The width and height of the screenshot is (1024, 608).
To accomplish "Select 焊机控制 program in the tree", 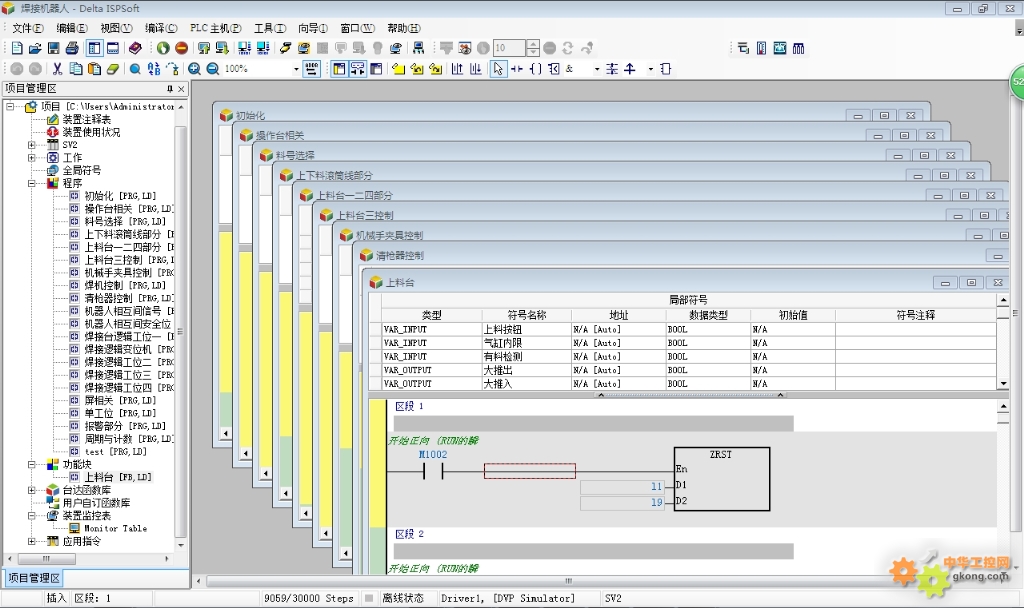I will click(x=125, y=285).
